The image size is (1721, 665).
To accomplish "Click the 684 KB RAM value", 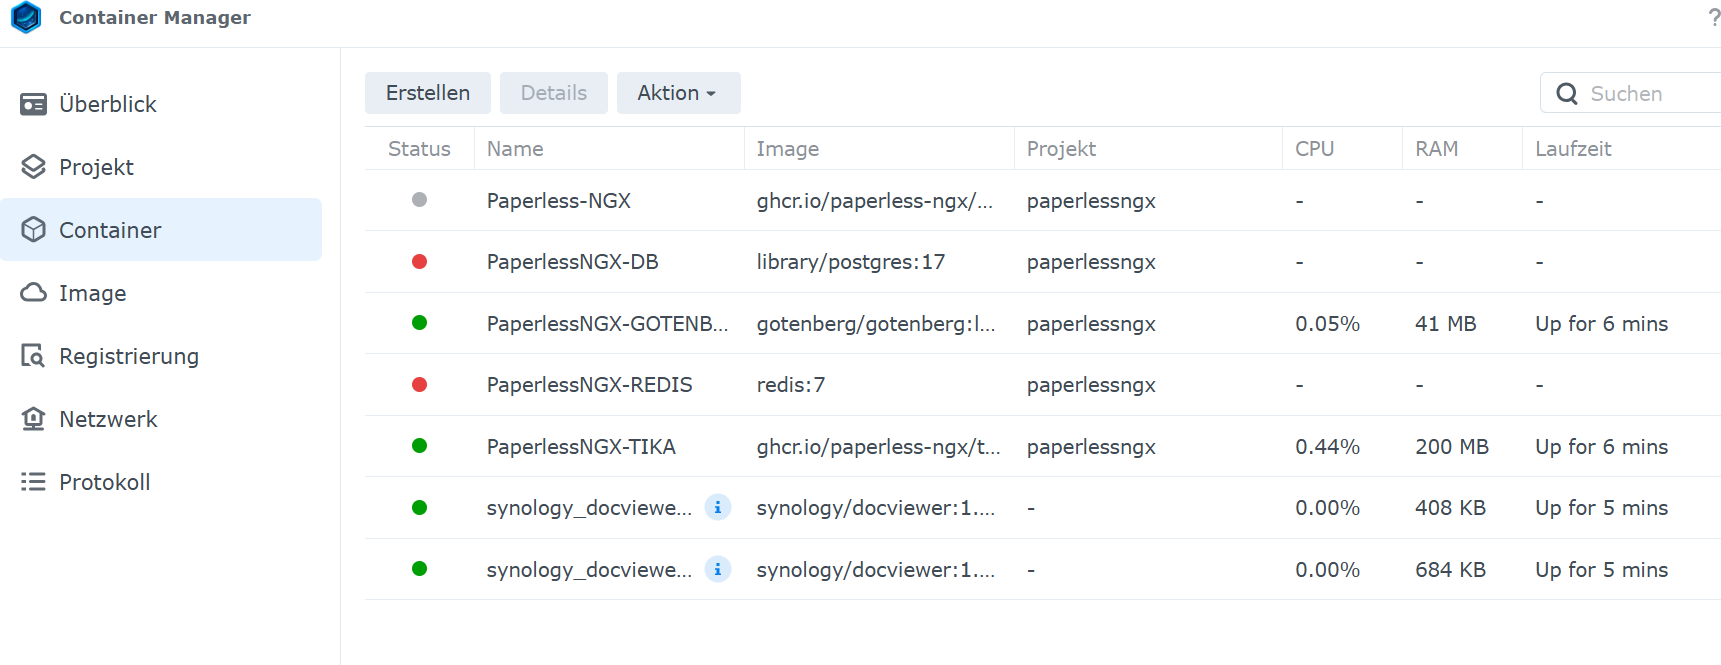I will click(x=1450, y=570).
